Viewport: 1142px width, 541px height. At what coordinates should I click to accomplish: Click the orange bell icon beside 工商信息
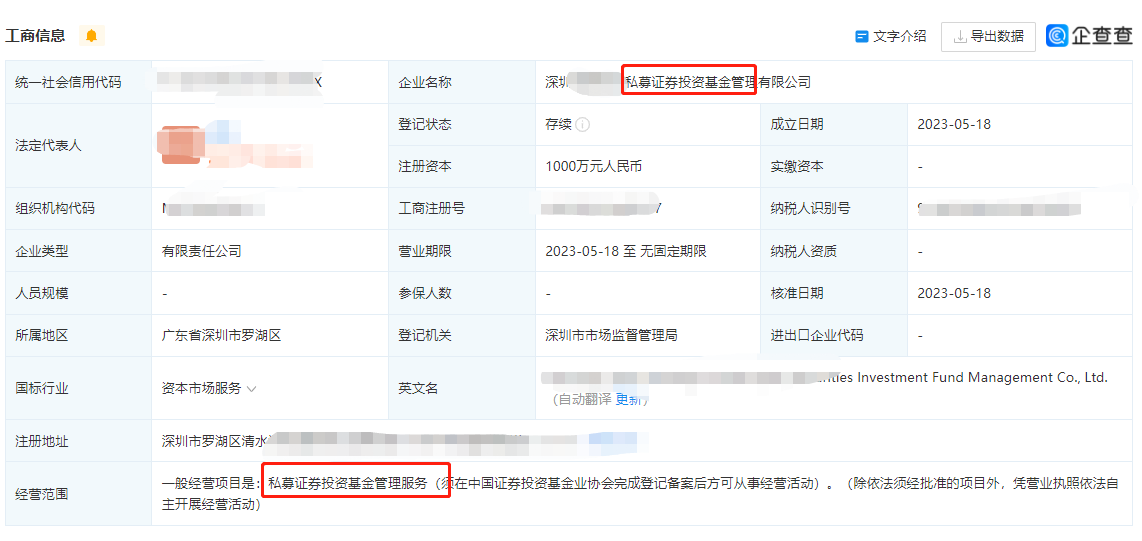click(92, 36)
